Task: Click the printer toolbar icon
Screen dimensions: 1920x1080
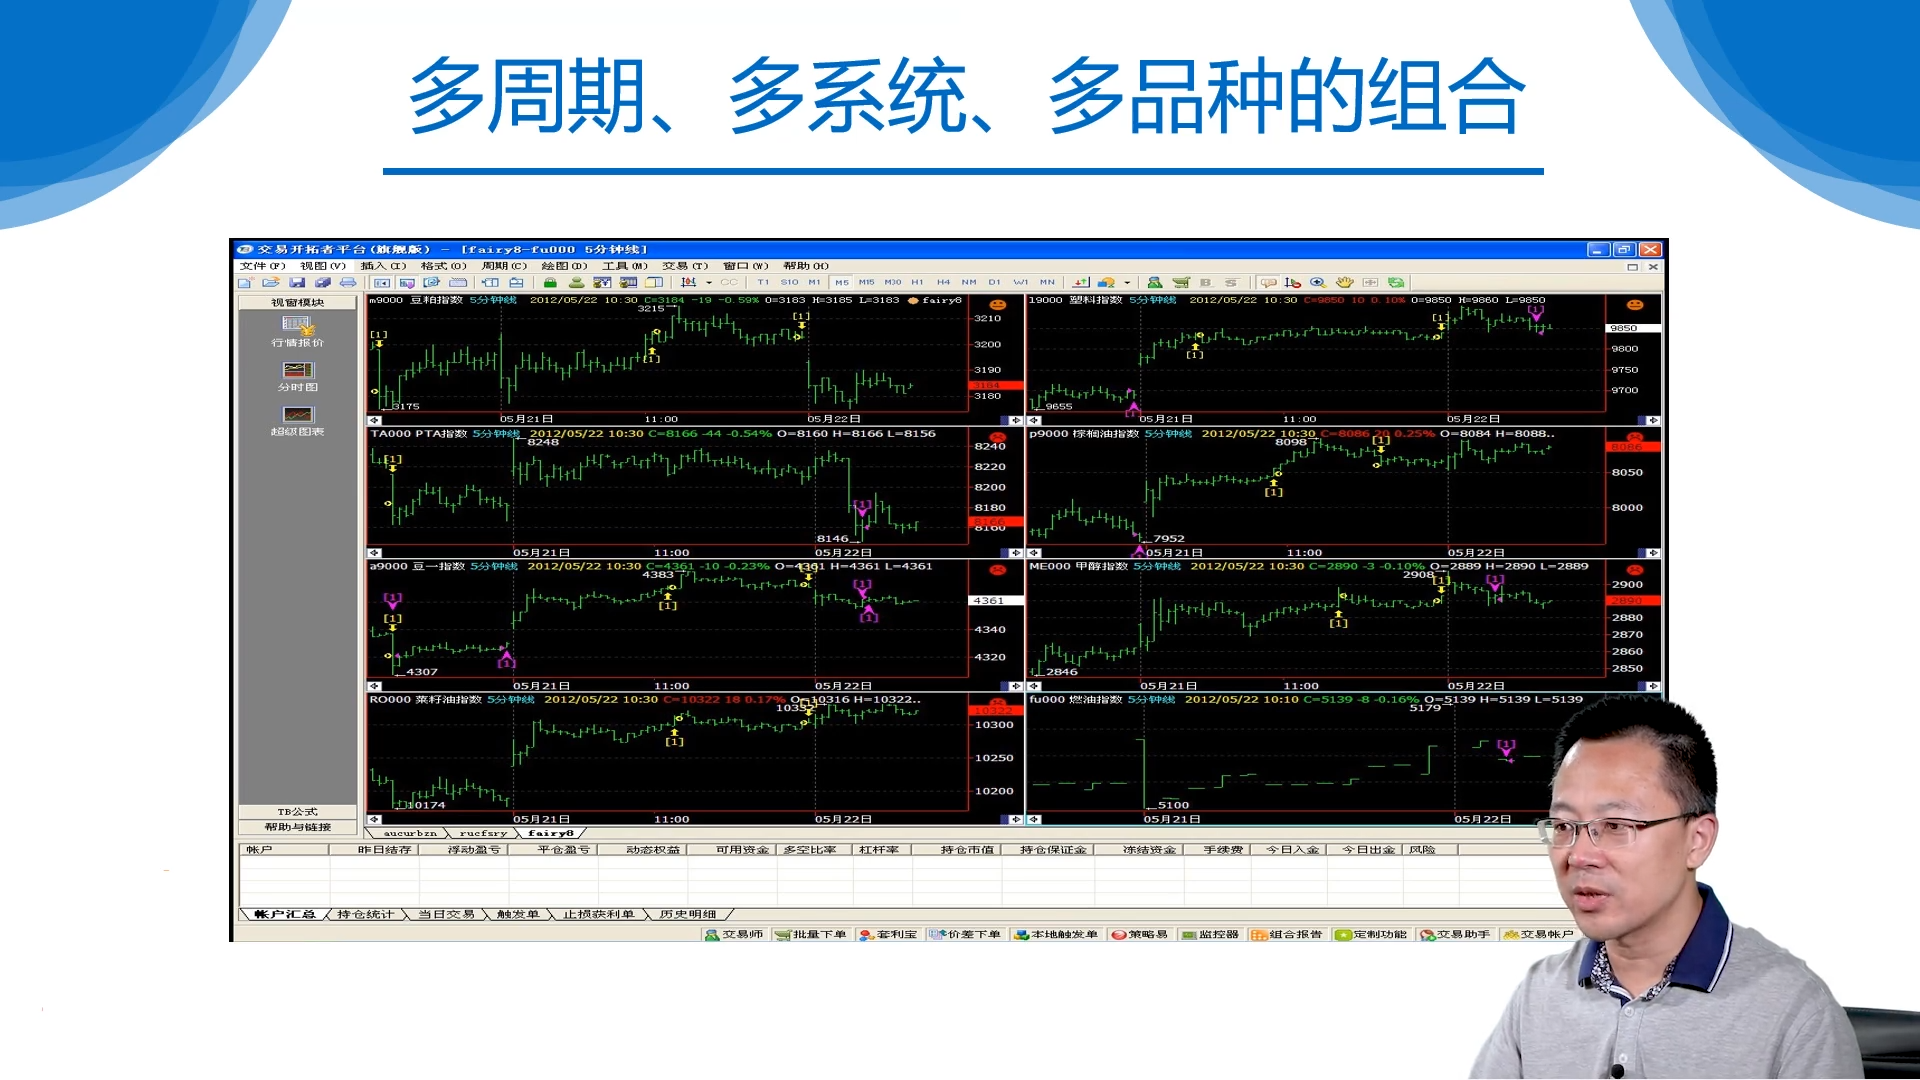Action: [348, 283]
